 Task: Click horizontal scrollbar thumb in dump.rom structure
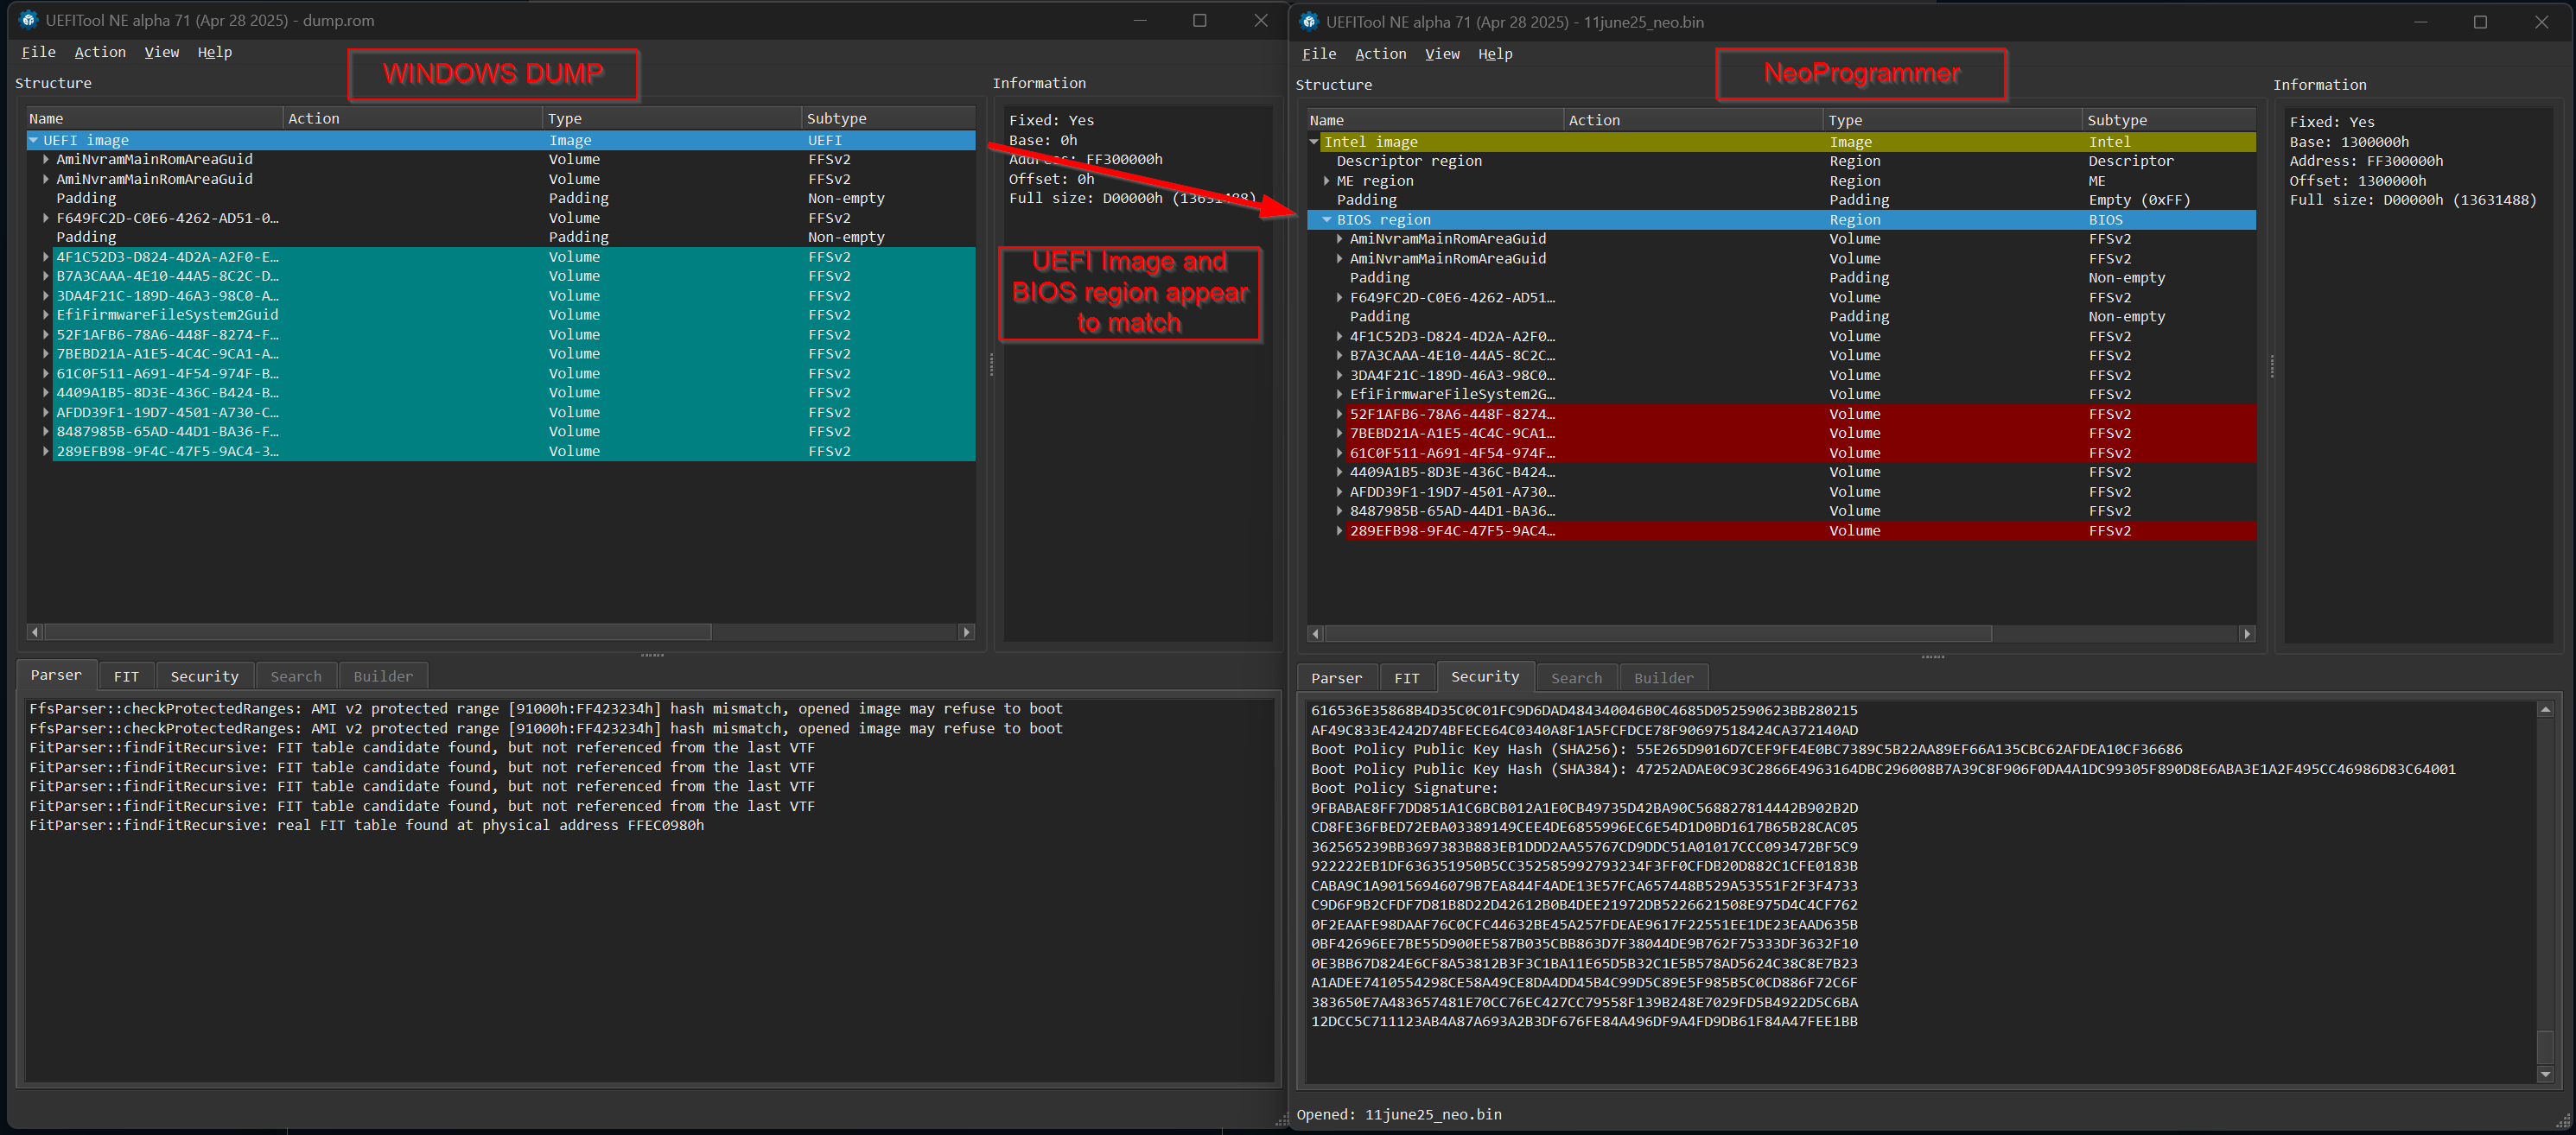[377, 633]
